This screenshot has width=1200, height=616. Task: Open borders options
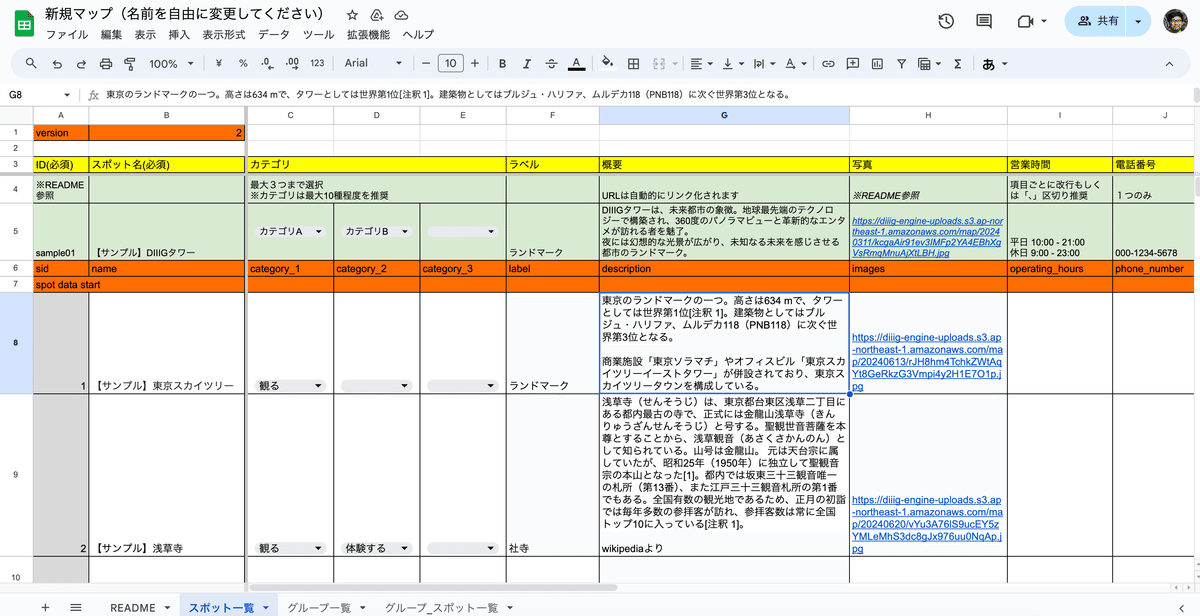[632, 63]
